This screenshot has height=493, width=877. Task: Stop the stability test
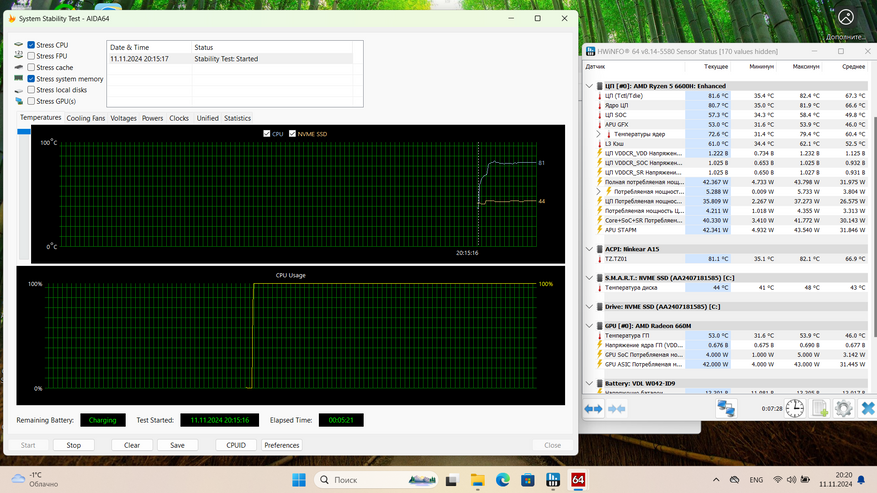74,445
